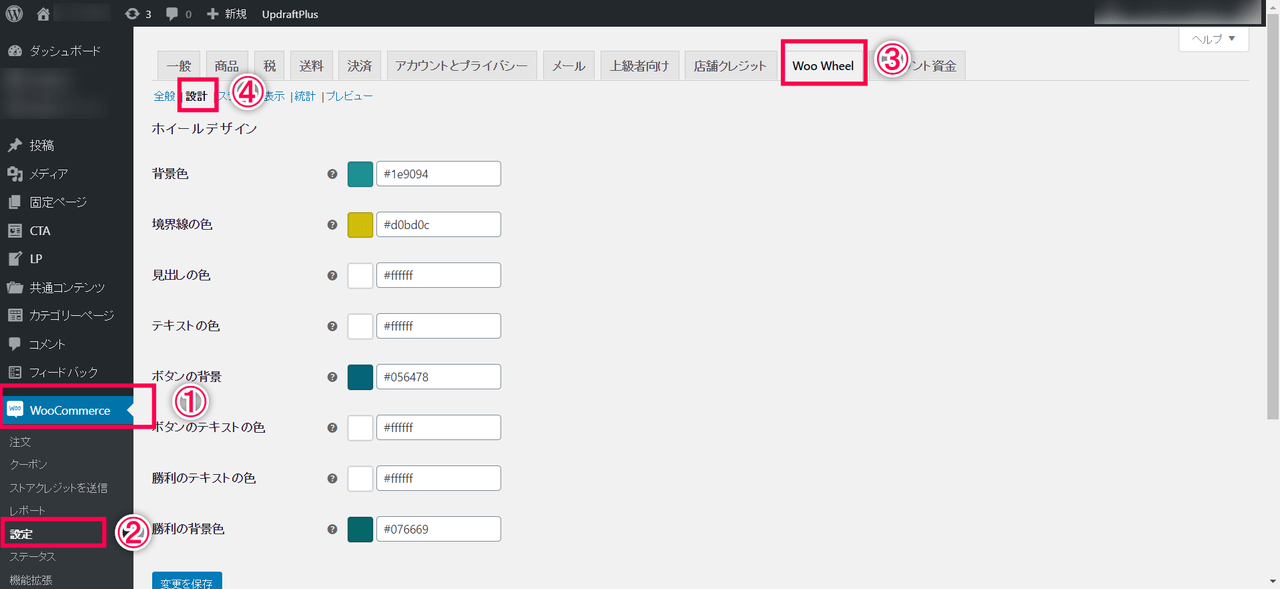Show help tip for 境界線の色
Screen dimensions: 1280x589
point(332,225)
